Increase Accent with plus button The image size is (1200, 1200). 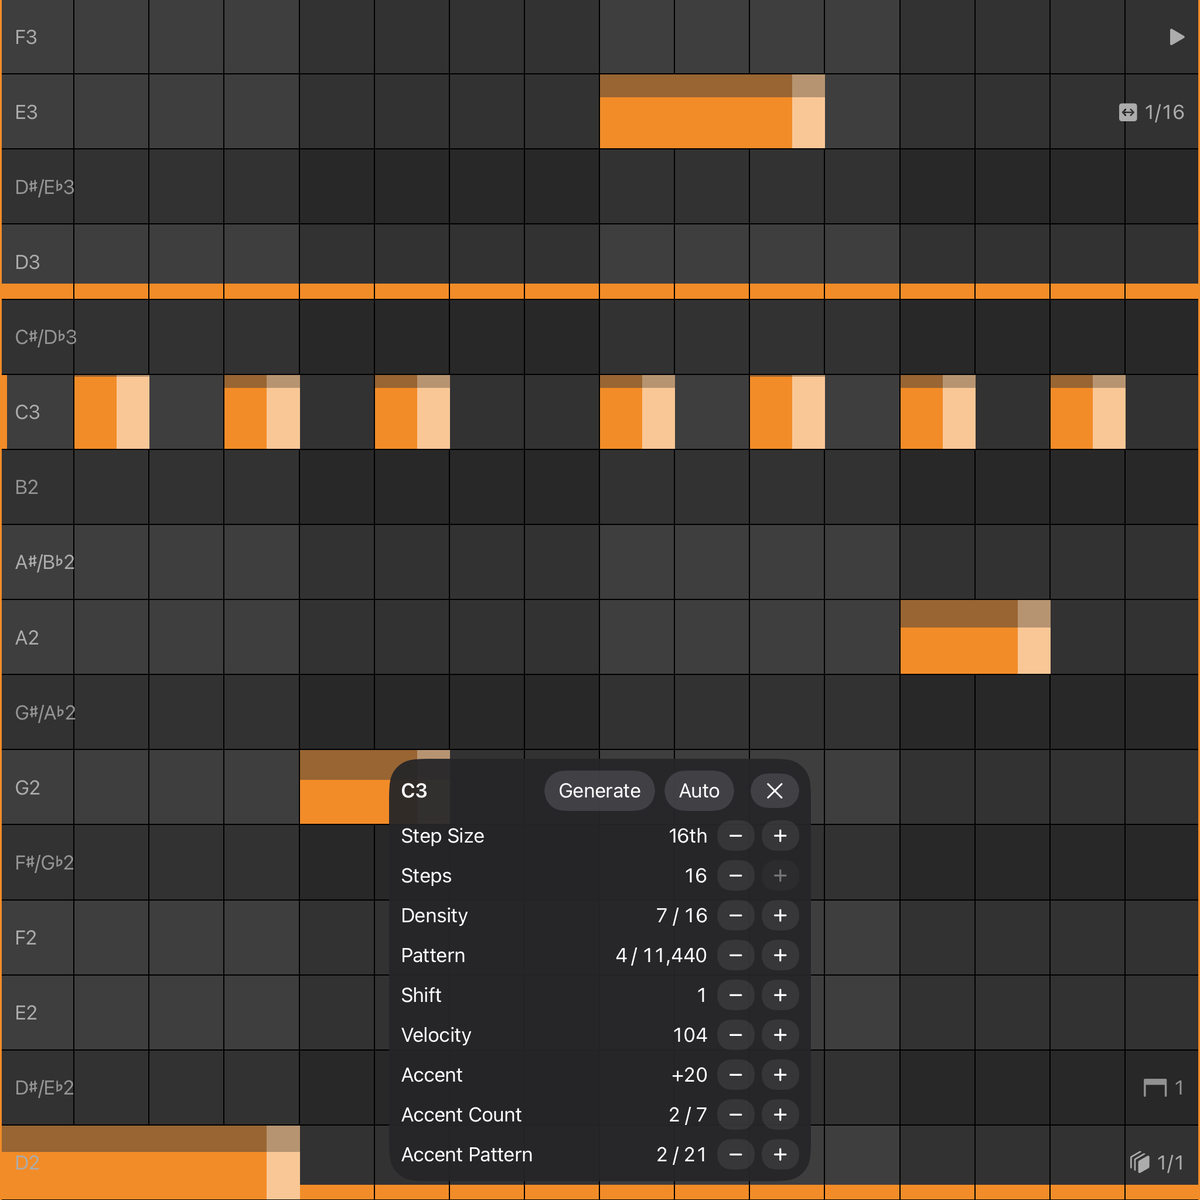[x=780, y=1075]
